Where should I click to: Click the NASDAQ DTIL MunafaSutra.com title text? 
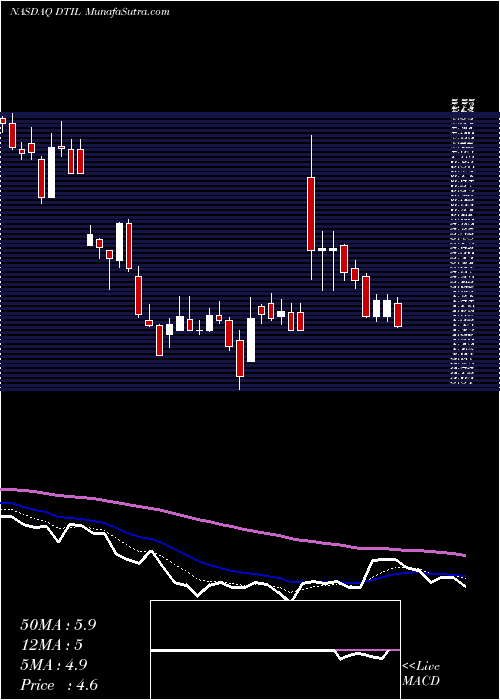click(90, 12)
